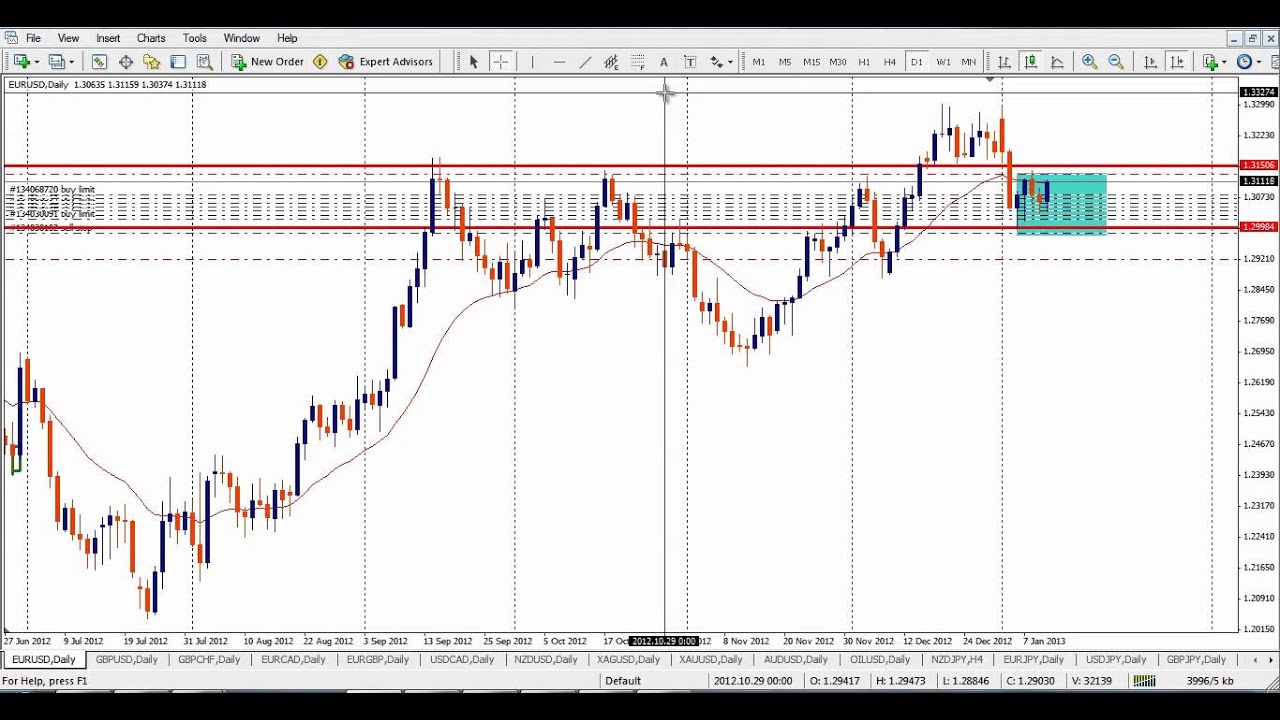Open the Terminal panel icon
The image size is (1280, 720).
point(178,62)
